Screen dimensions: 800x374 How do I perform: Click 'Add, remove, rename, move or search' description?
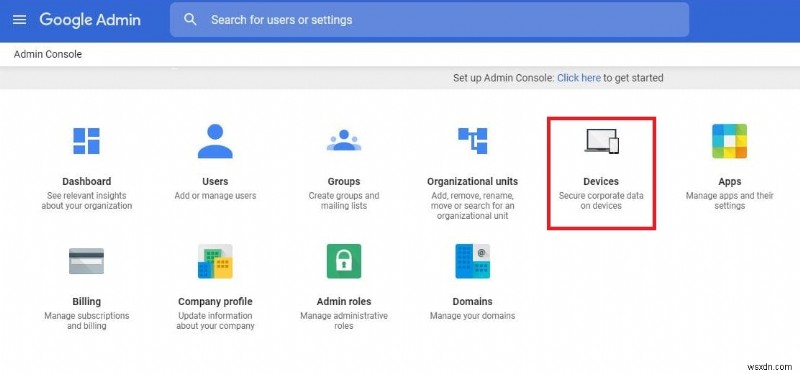click(472, 206)
